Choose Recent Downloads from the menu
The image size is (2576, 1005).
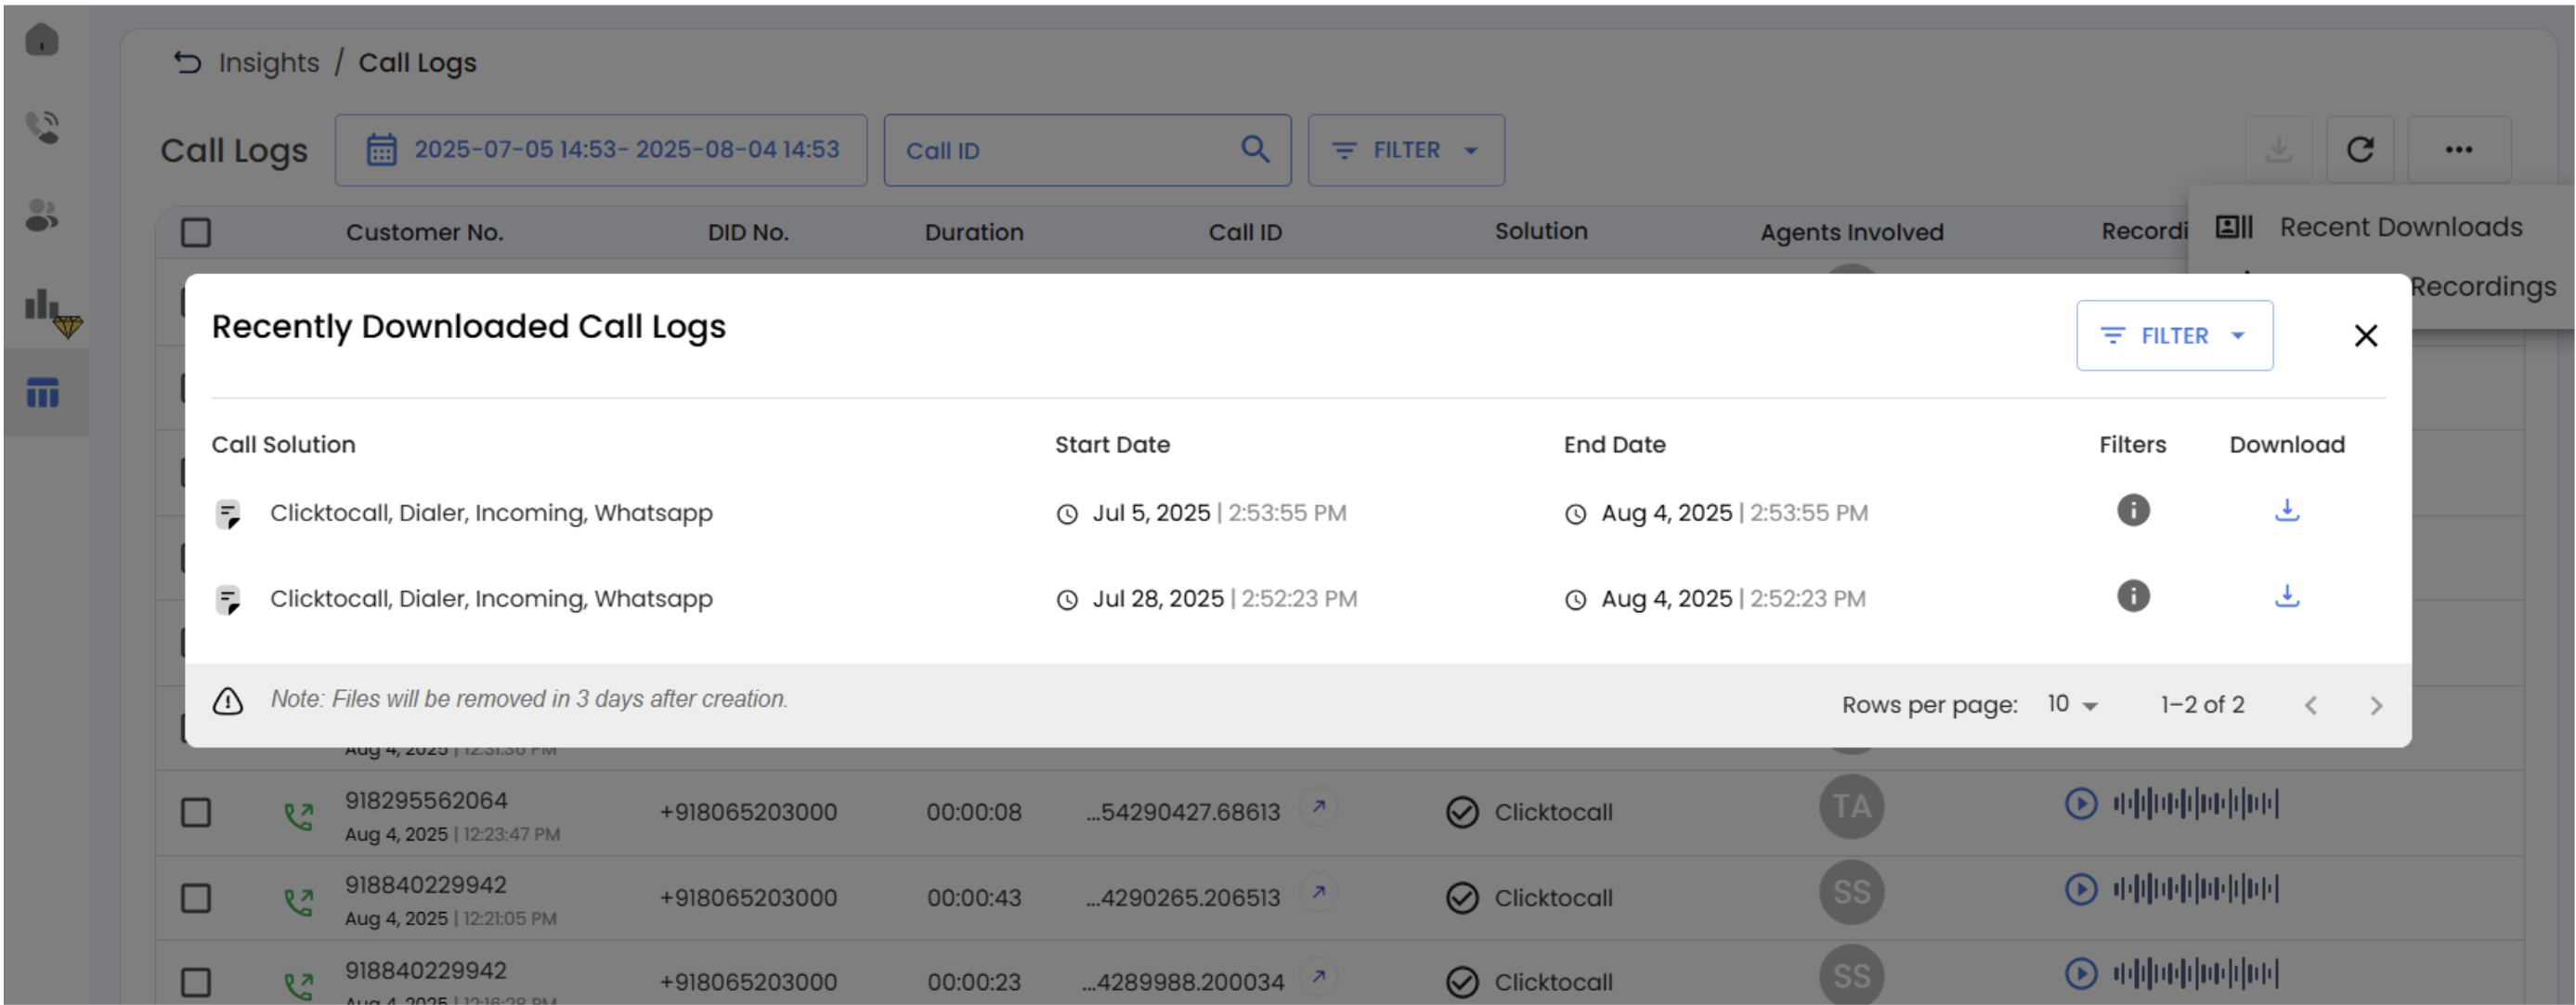click(2380, 228)
